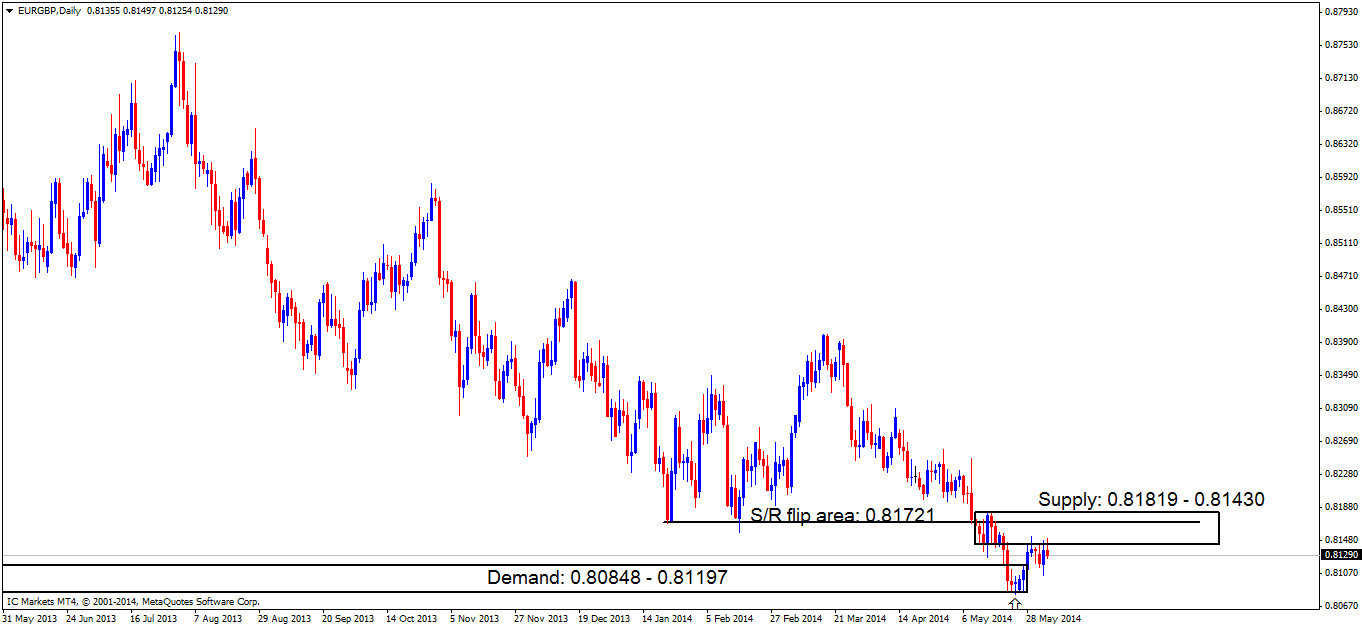Click the 7 Aug 2013 date label
This screenshot has height=627, width=1362.
coord(219,619)
